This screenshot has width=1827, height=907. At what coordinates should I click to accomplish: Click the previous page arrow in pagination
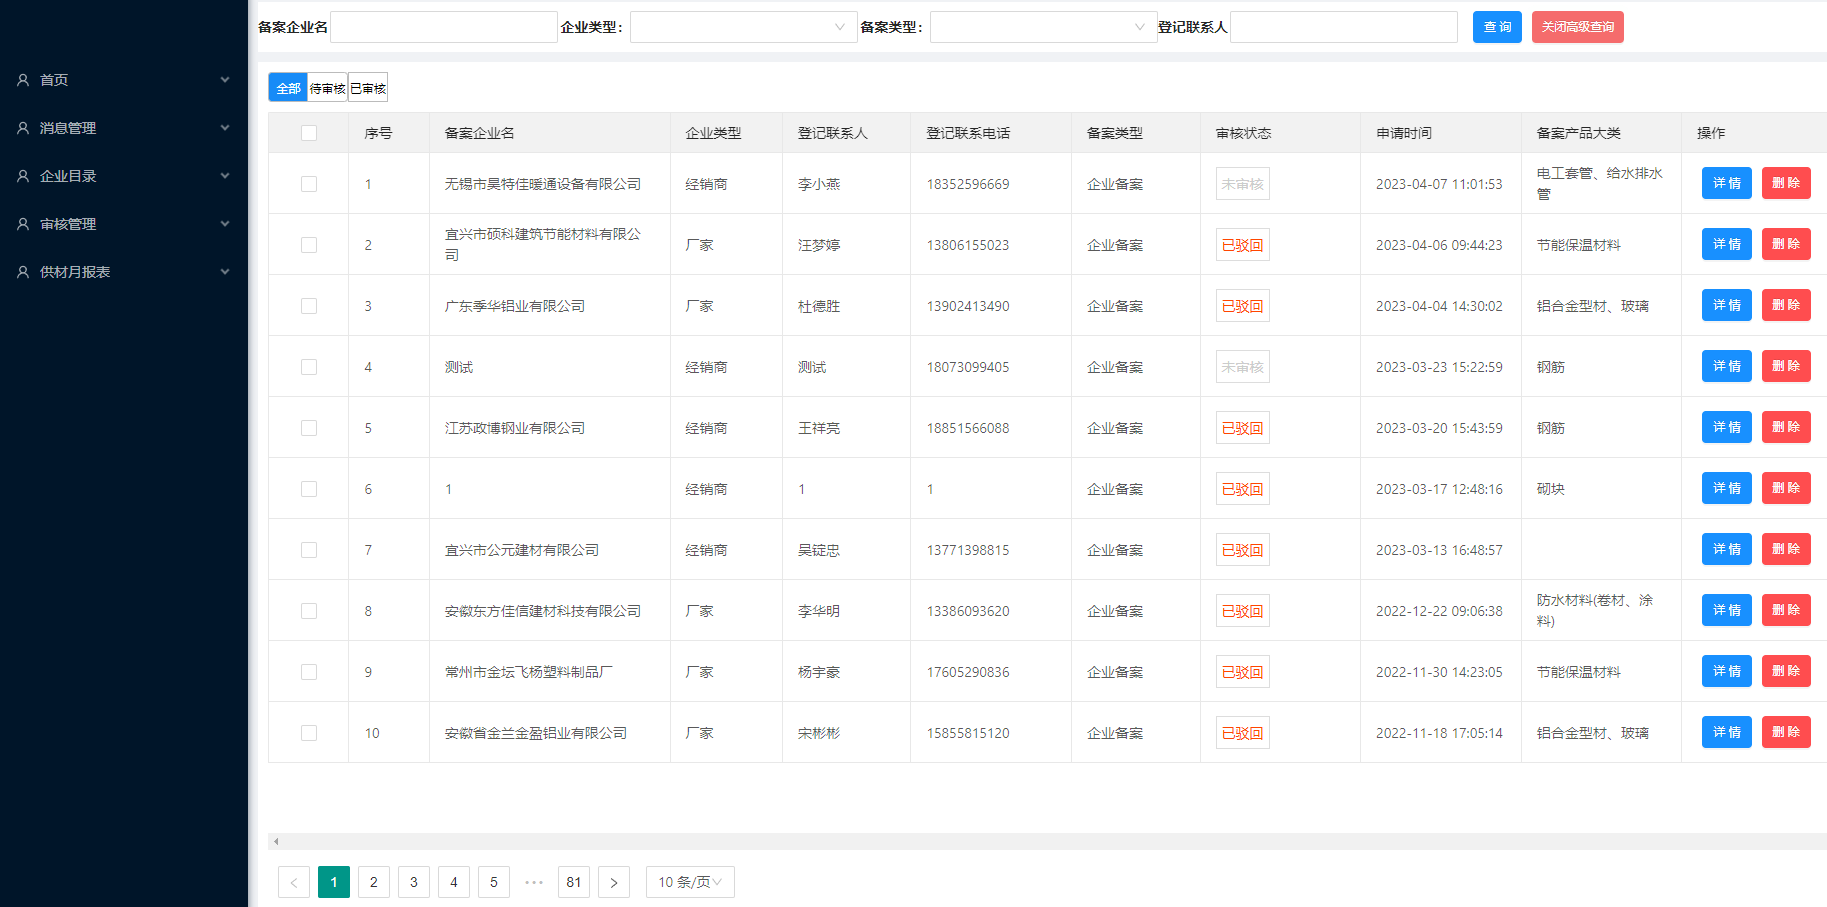click(x=293, y=882)
